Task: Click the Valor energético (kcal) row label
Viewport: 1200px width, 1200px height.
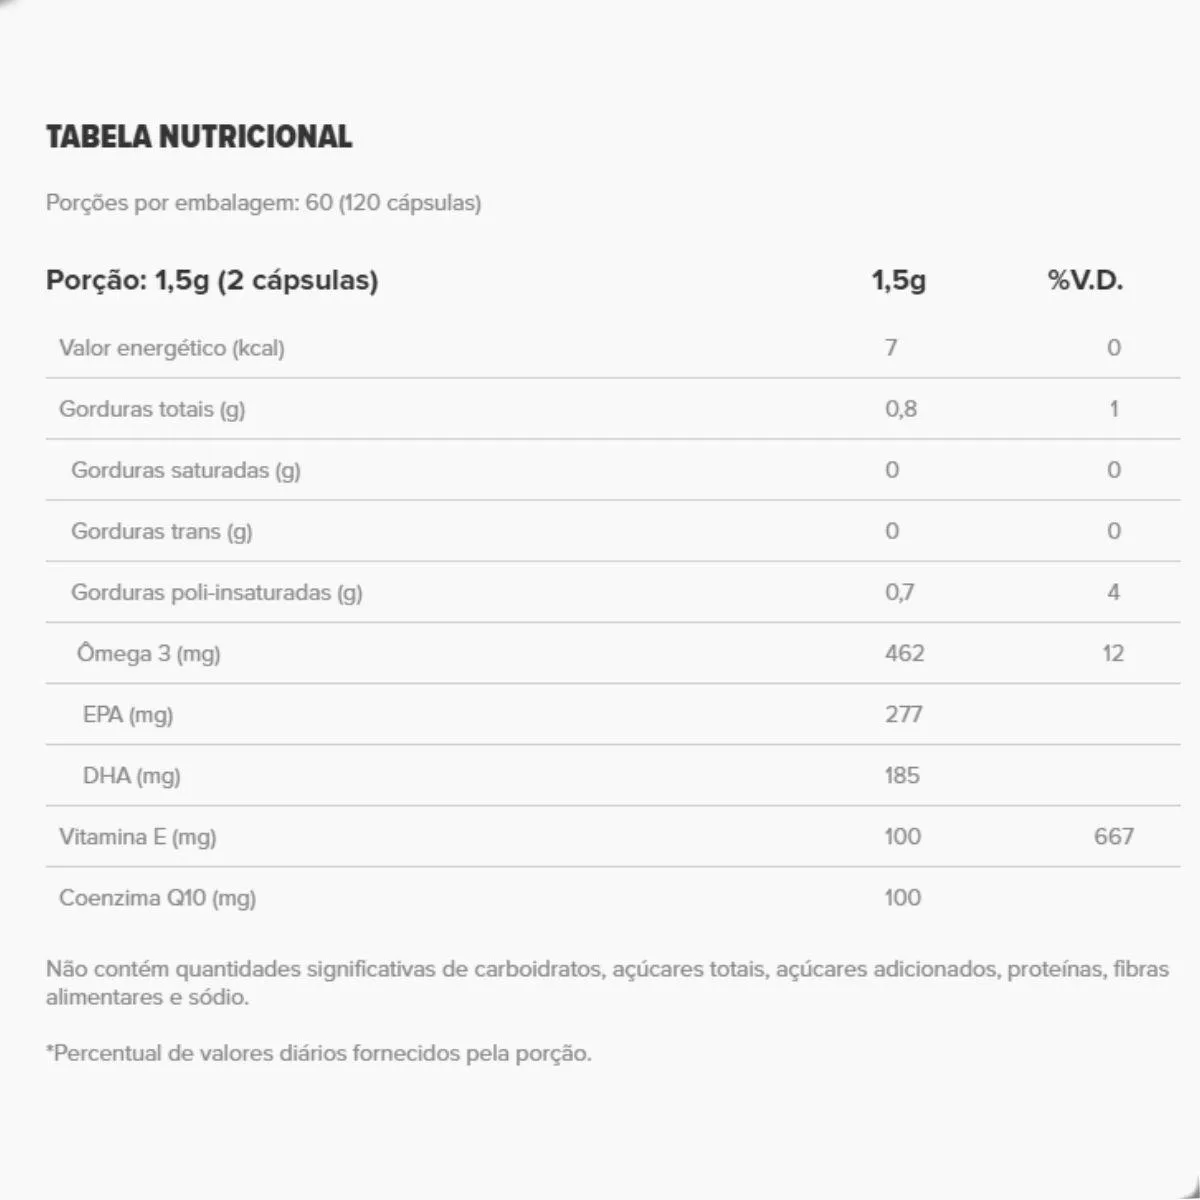Action: tap(172, 348)
